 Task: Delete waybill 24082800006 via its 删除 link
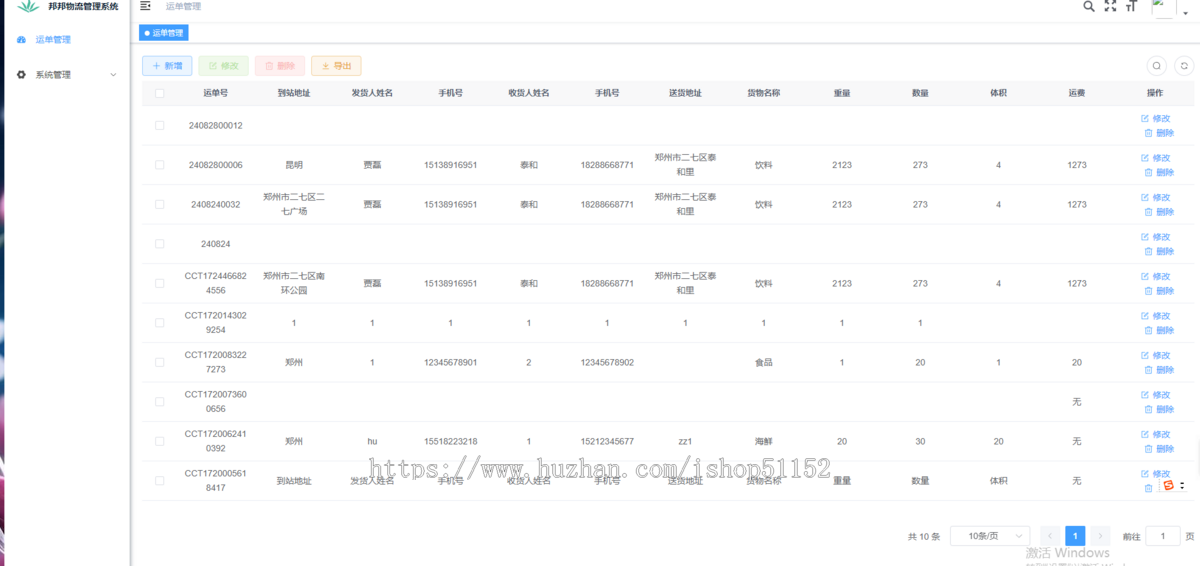pyautogui.click(x=1159, y=172)
